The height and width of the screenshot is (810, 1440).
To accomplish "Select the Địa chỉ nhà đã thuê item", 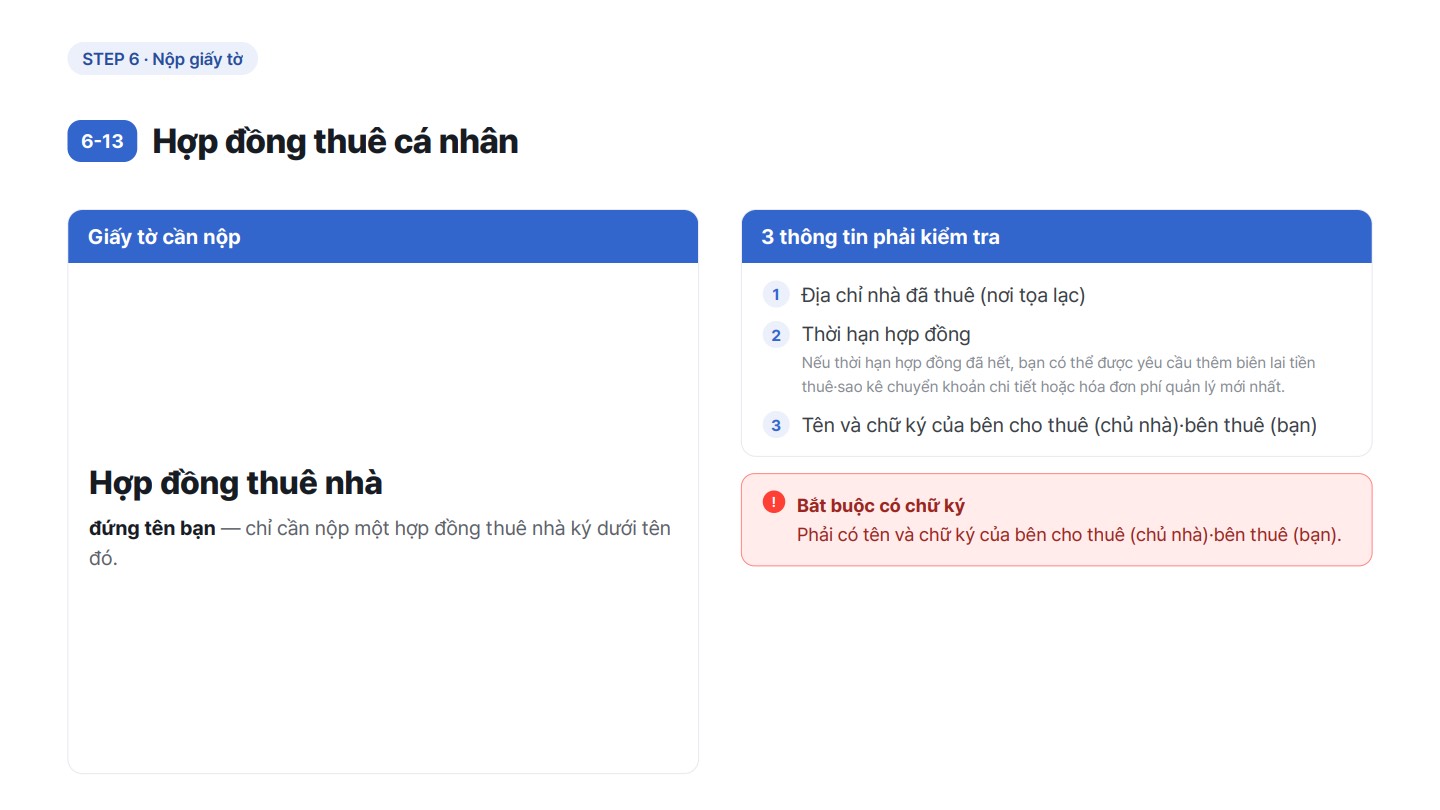I will click(x=943, y=295).
